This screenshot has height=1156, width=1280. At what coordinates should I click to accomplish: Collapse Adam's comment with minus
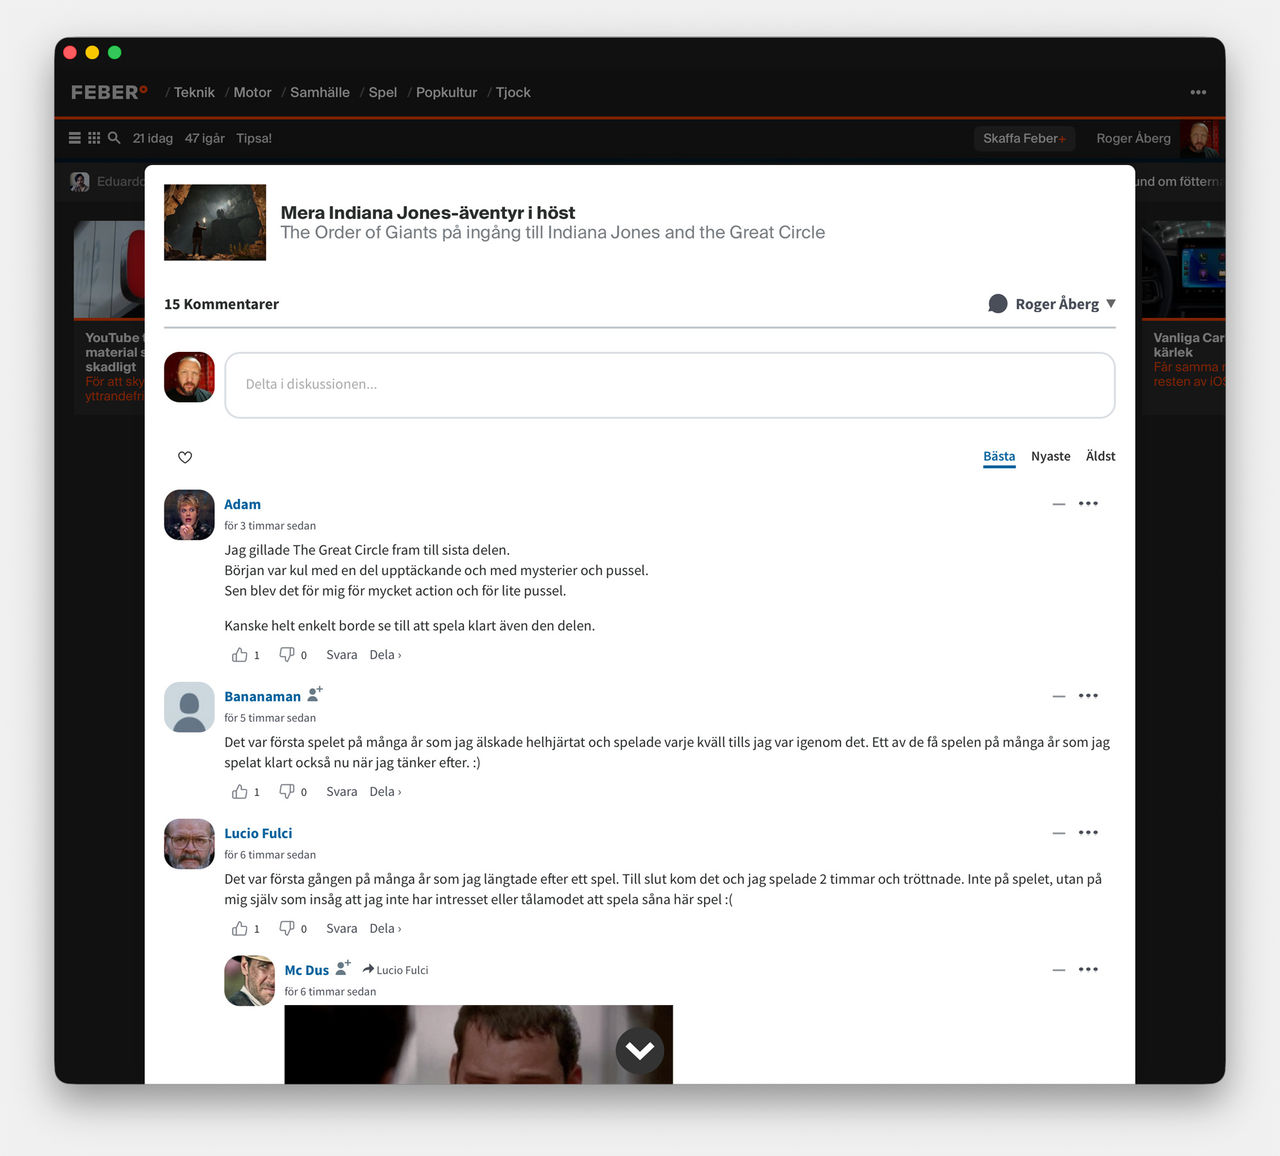(1058, 504)
